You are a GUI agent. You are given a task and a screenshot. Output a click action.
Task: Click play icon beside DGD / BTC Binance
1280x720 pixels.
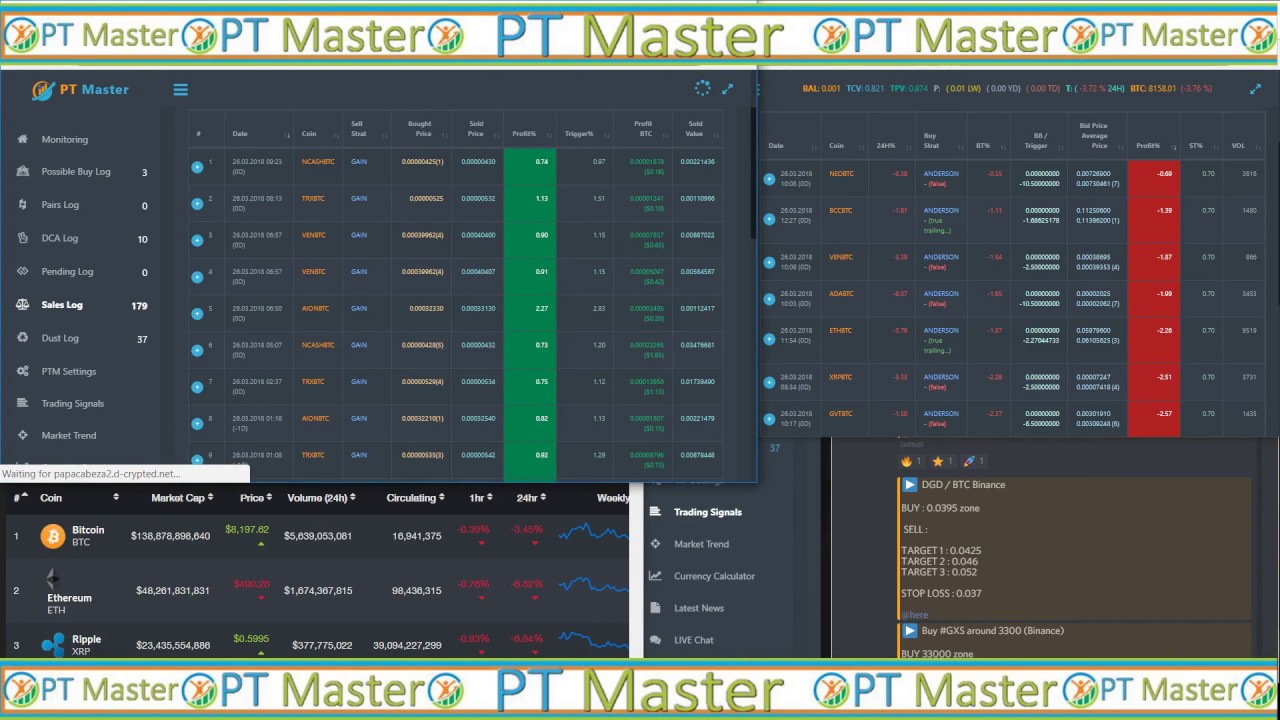[x=910, y=485]
